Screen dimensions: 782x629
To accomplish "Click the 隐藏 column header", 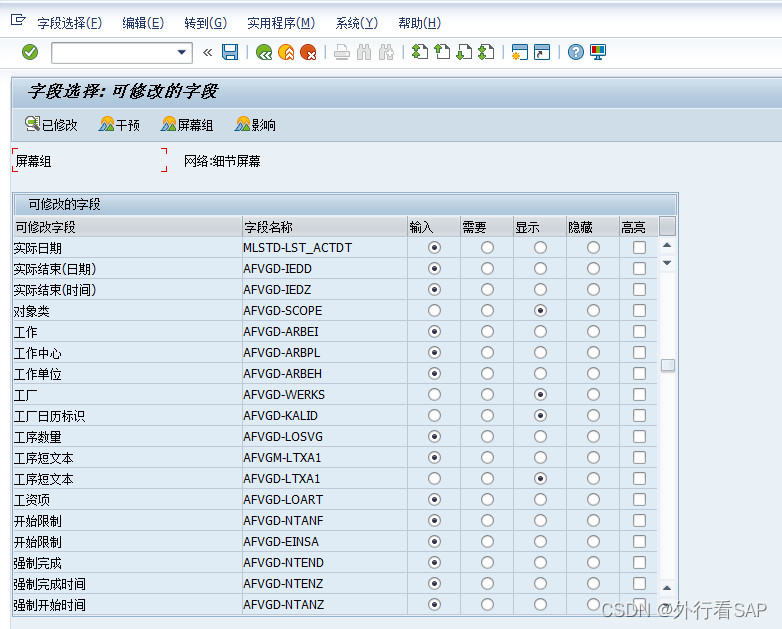I will point(592,227).
